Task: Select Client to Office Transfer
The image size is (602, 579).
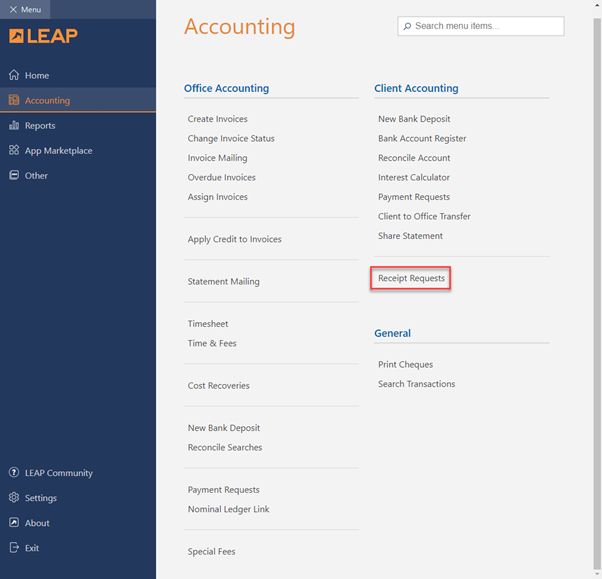Action: pyautogui.click(x=424, y=216)
